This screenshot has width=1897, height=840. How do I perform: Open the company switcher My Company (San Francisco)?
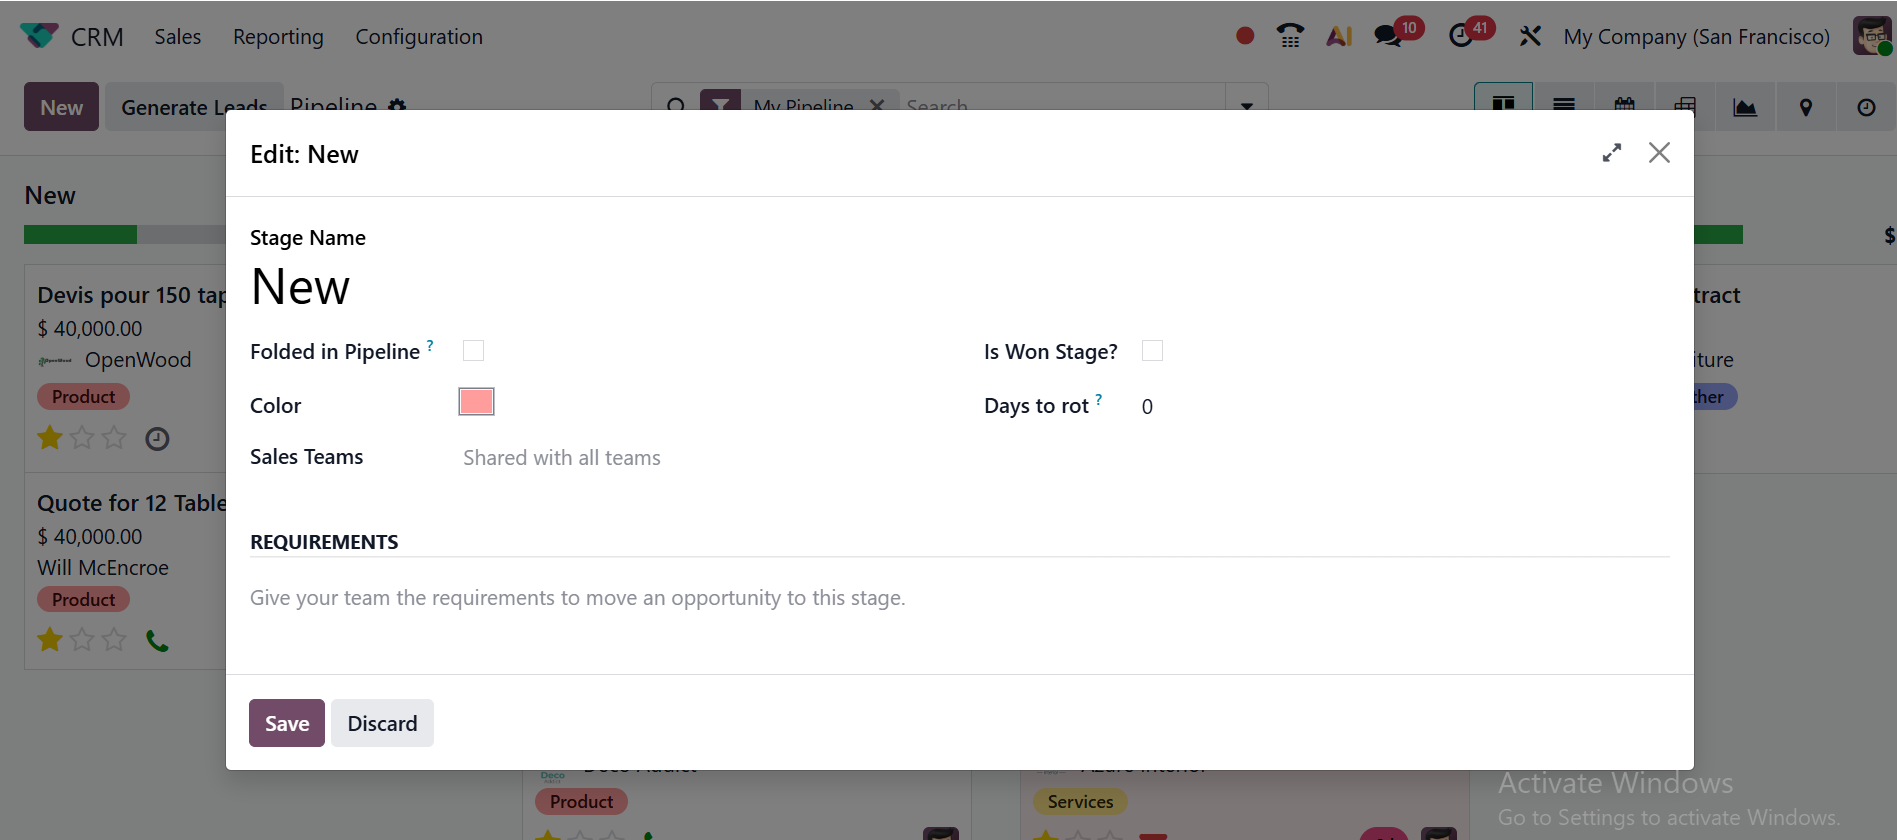point(1696,36)
